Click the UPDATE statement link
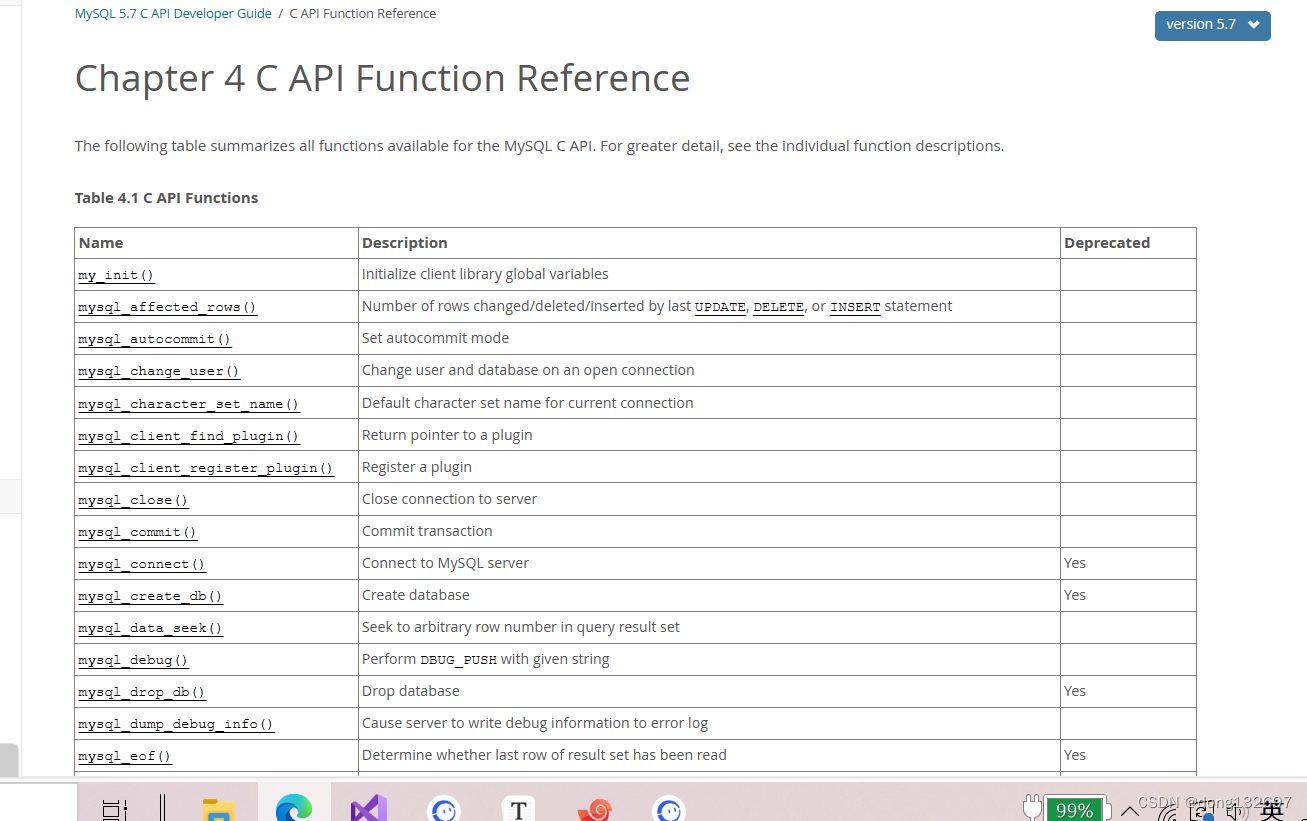 720,307
